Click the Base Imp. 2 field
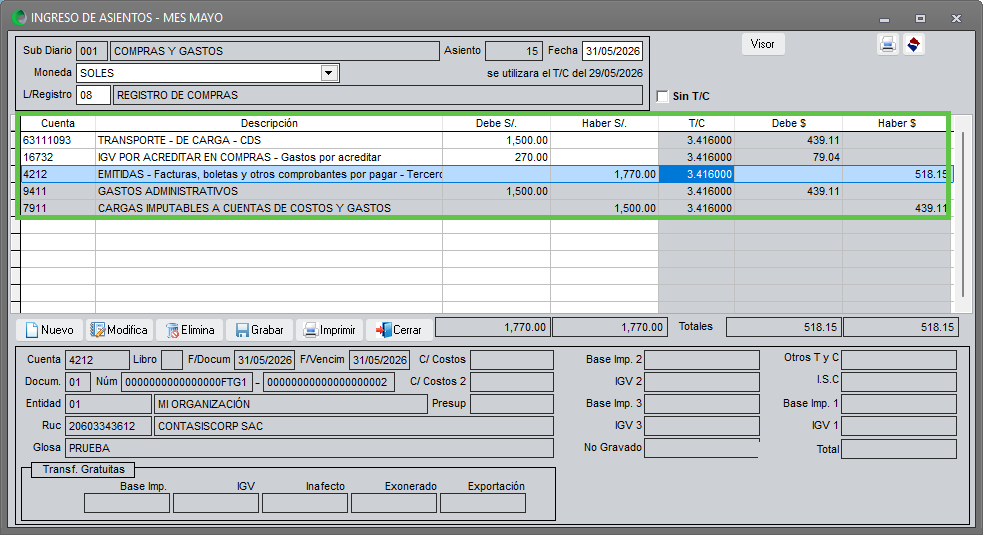The height and width of the screenshot is (535, 983). click(x=702, y=360)
